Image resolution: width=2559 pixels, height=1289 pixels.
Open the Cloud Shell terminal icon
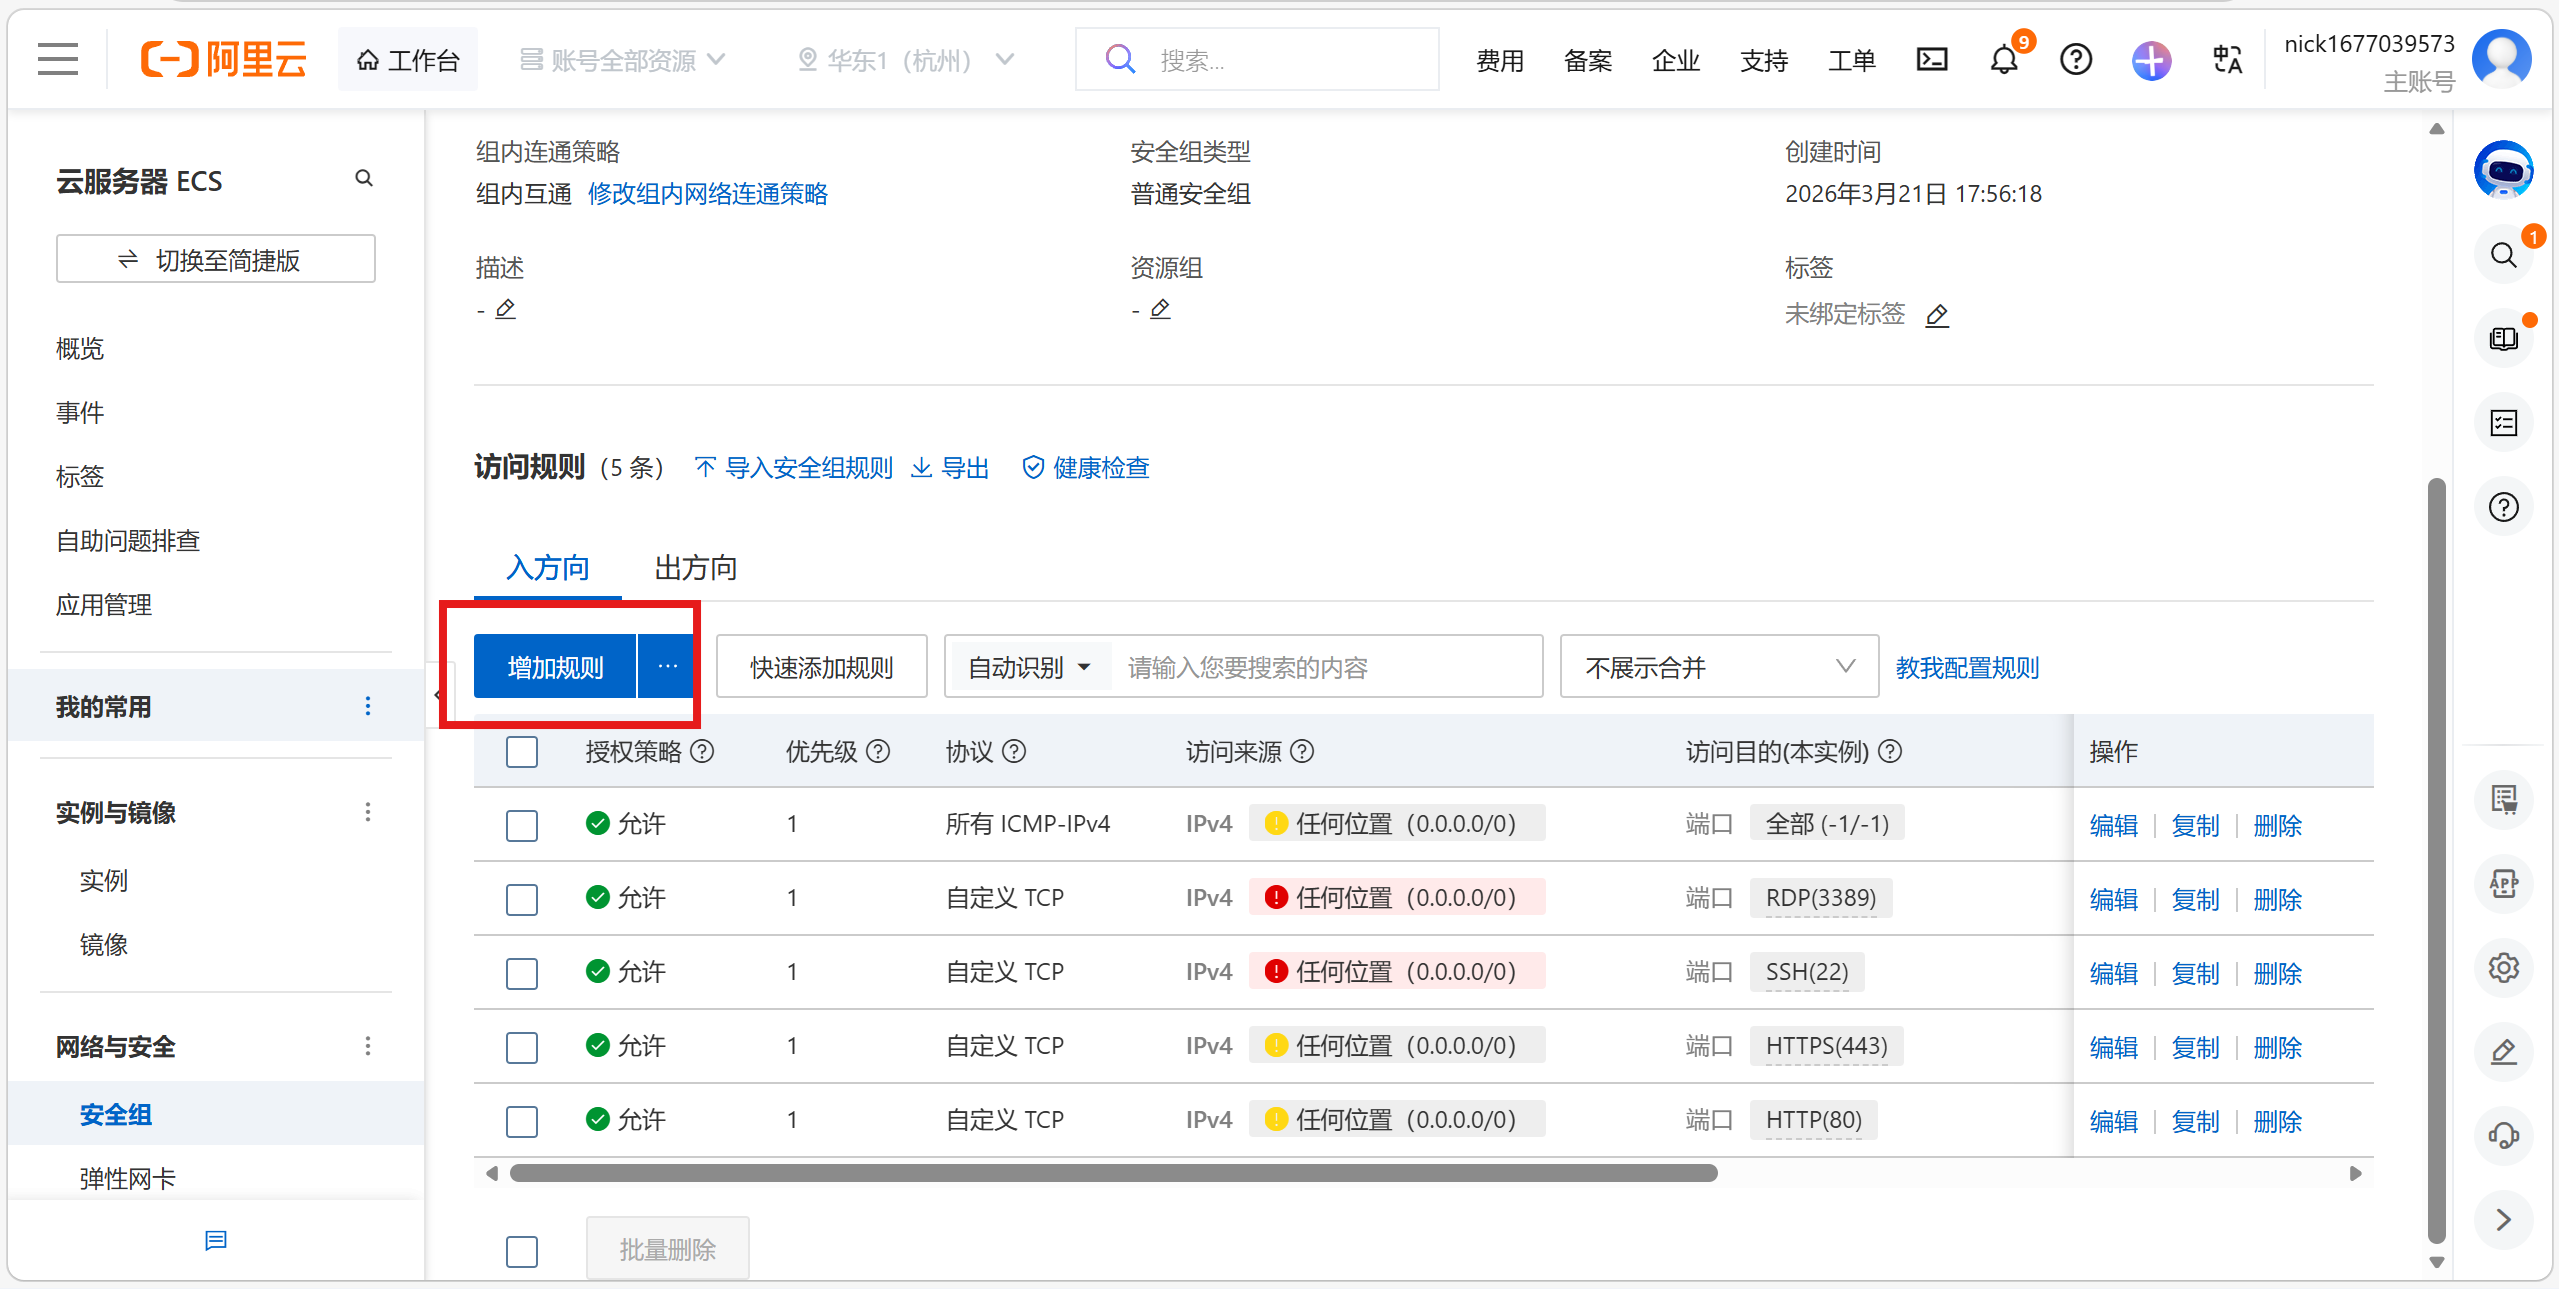tap(1931, 60)
